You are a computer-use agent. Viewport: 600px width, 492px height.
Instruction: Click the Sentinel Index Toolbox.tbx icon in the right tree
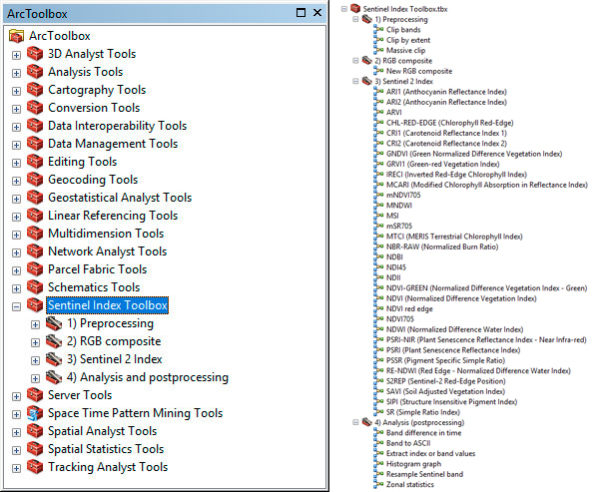click(355, 8)
